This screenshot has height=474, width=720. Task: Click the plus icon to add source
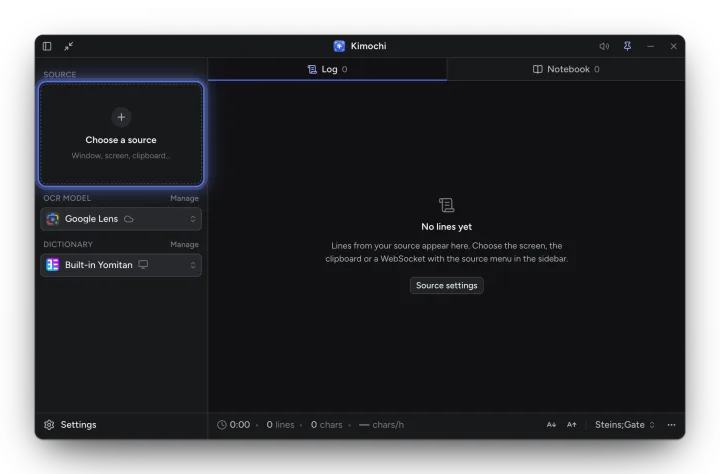[x=121, y=117]
